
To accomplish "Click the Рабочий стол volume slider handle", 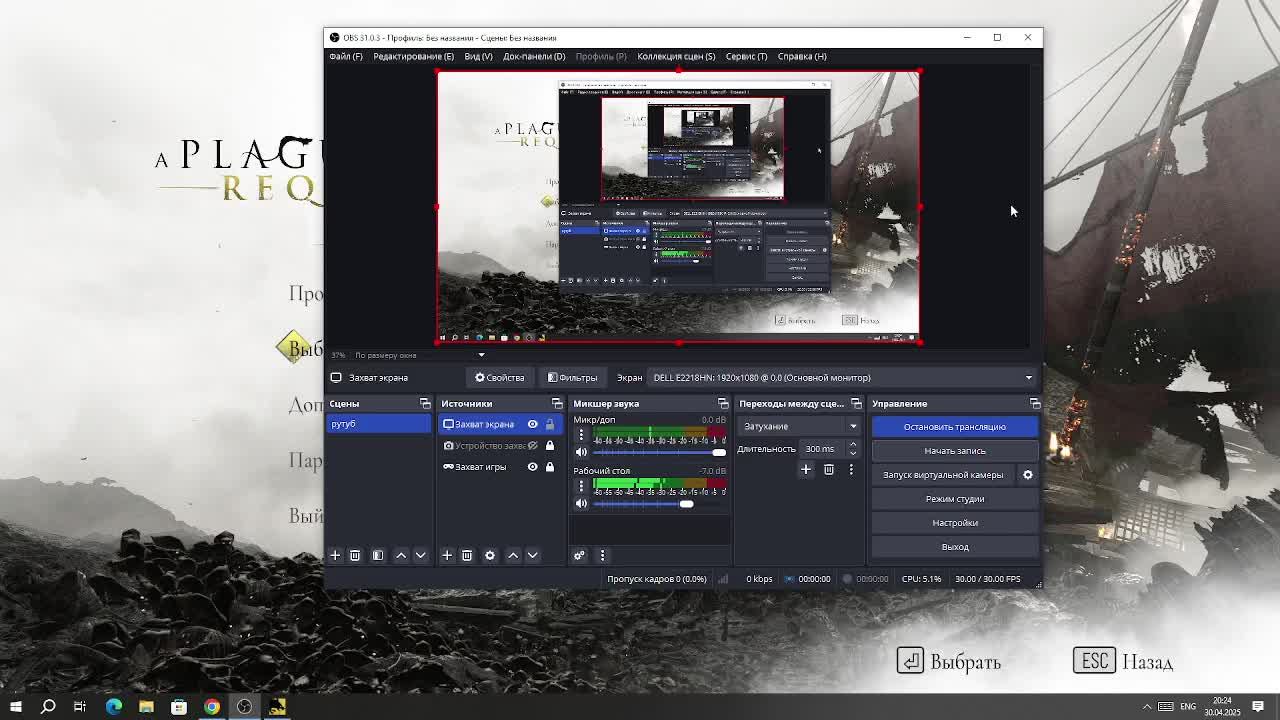I will (x=686, y=503).
